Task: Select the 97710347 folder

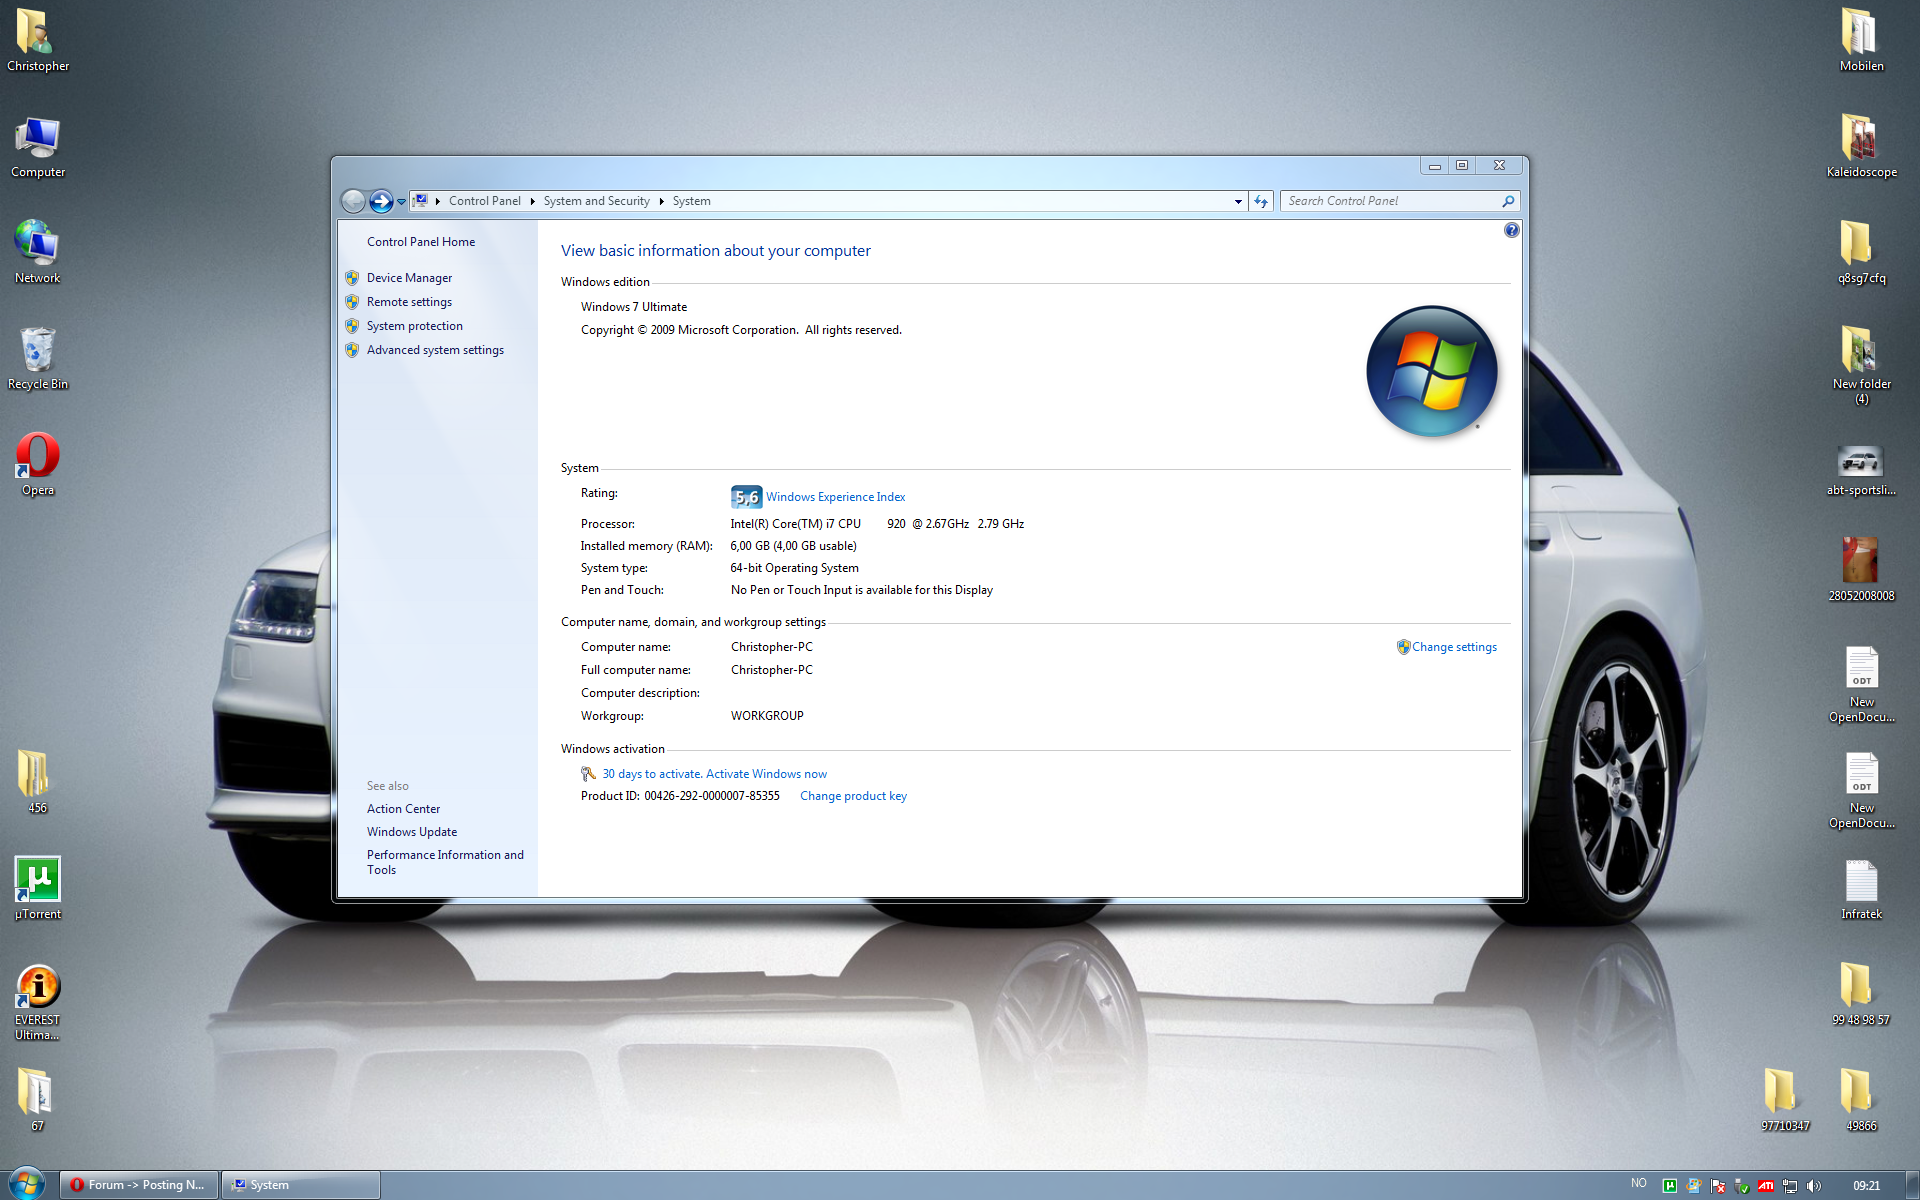Action: click(1785, 1100)
